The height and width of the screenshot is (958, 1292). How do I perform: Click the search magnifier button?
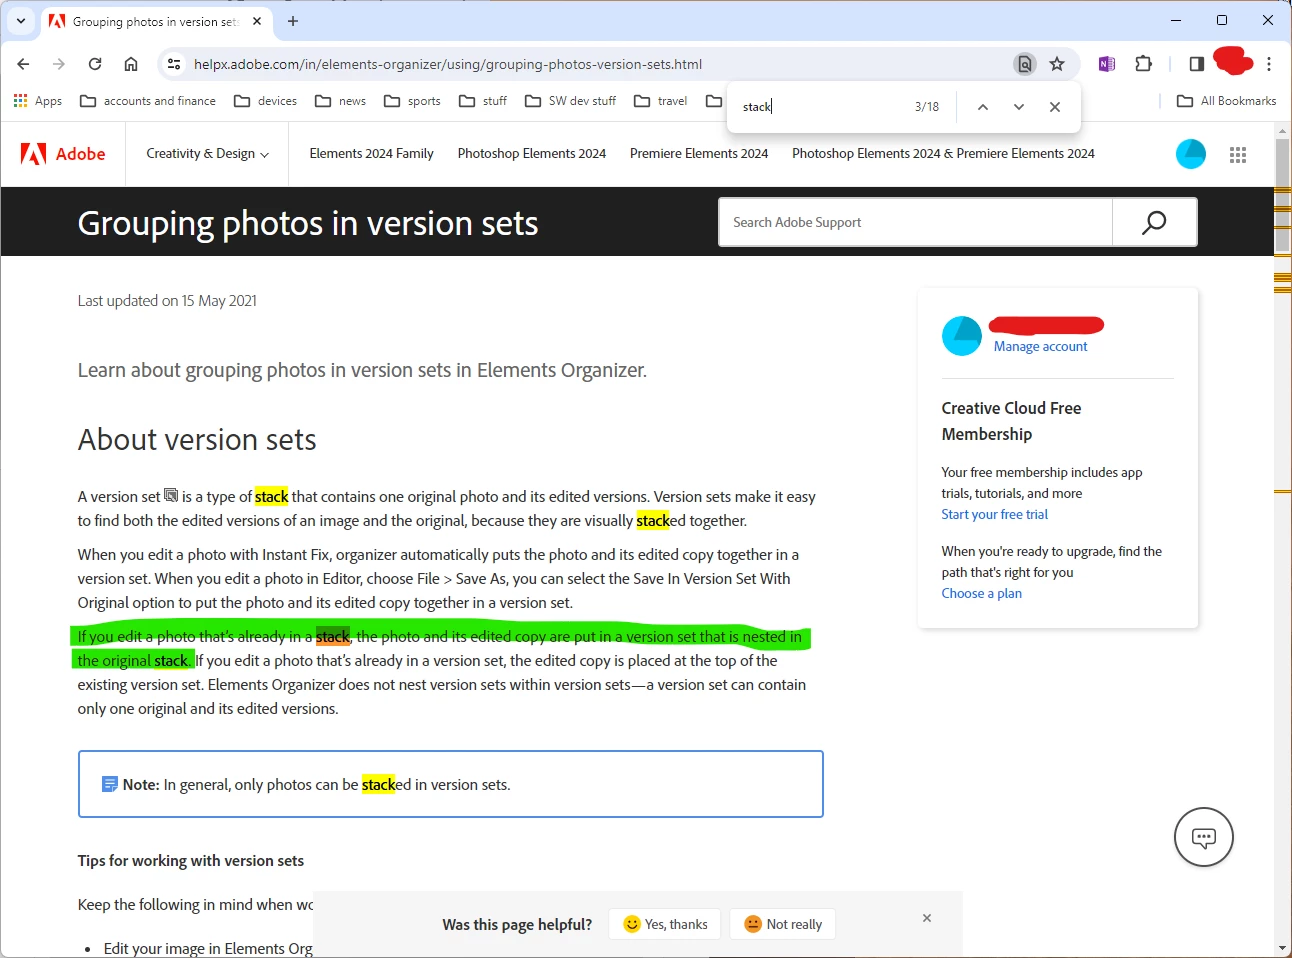click(x=1154, y=222)
